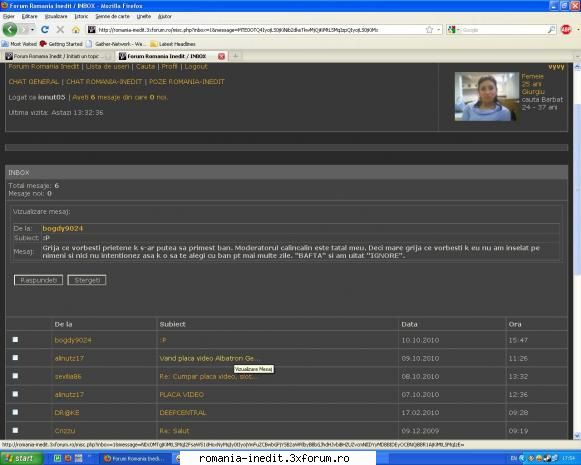
Task: Check the box for the bogdy9024 message
Action: pyautogui.click(x=15, y=339)
